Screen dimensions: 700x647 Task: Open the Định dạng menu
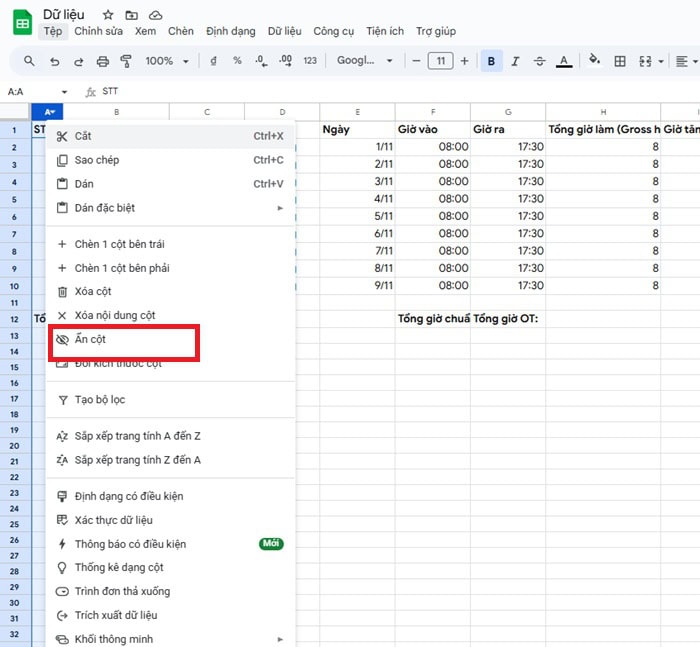(x=231, y=31)
